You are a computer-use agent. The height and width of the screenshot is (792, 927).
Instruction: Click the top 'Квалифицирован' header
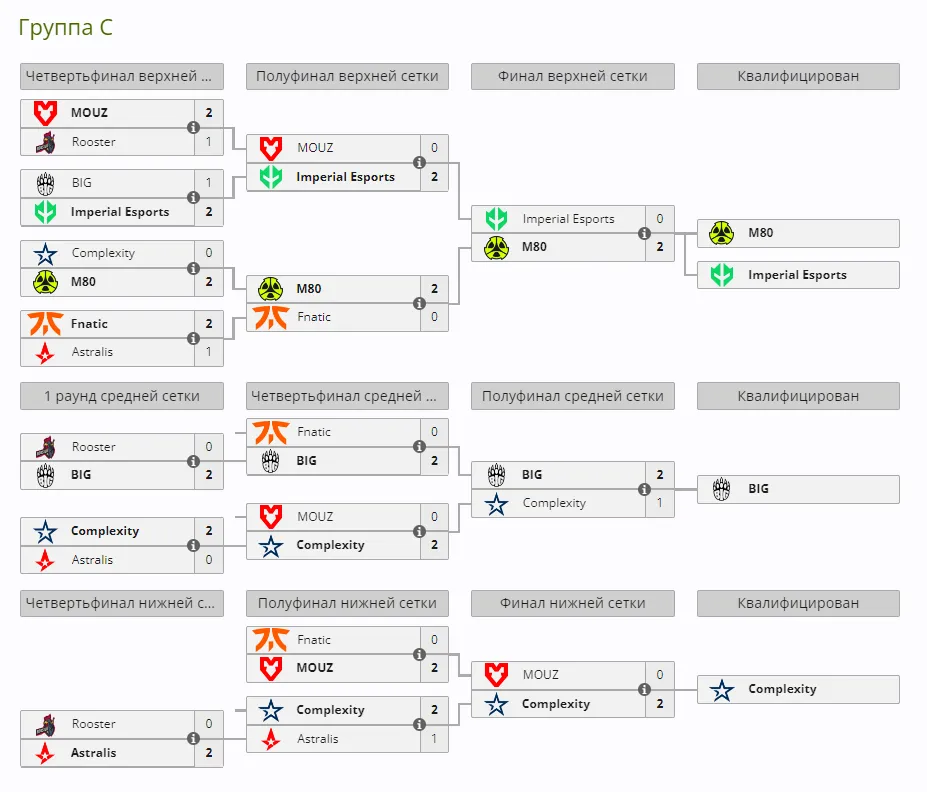(x=798, y=76)
